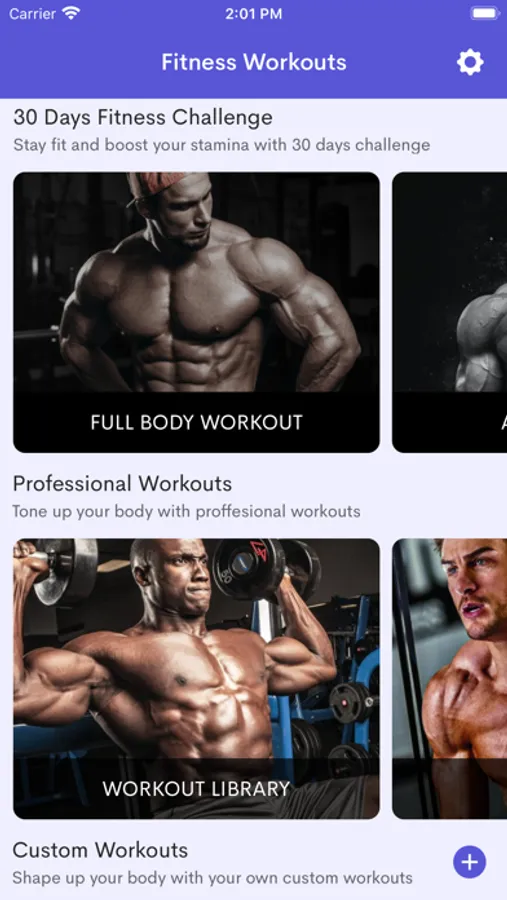Select the FULL BODY WORKOUT label bar
This screenshot has height=900, width=507.
196,422
